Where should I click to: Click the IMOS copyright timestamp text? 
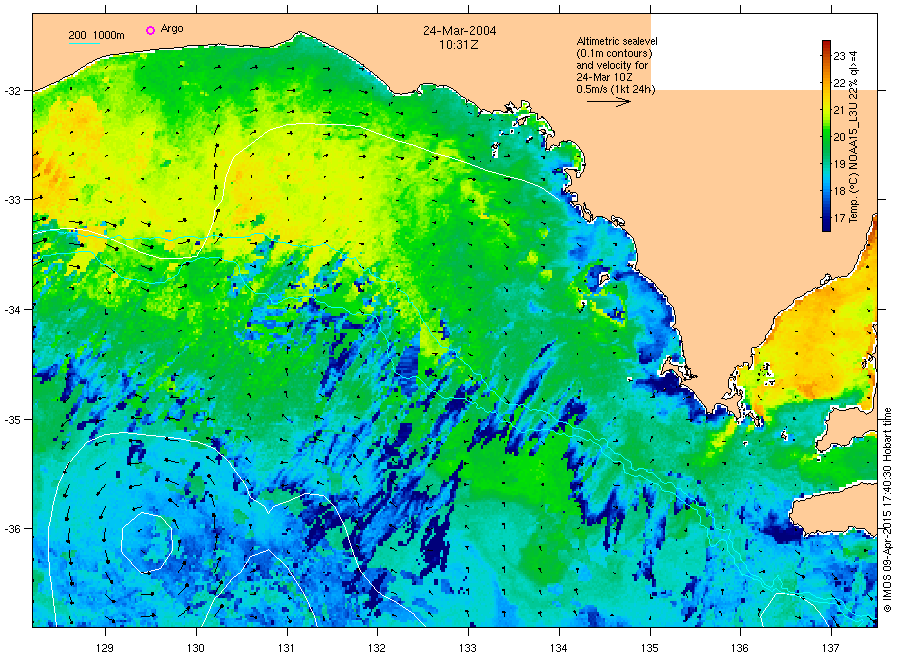[887, 510]
